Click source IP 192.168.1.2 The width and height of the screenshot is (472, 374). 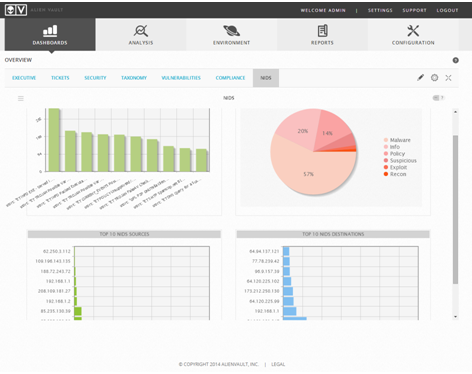pyautogui.click(x=58, y=301)
